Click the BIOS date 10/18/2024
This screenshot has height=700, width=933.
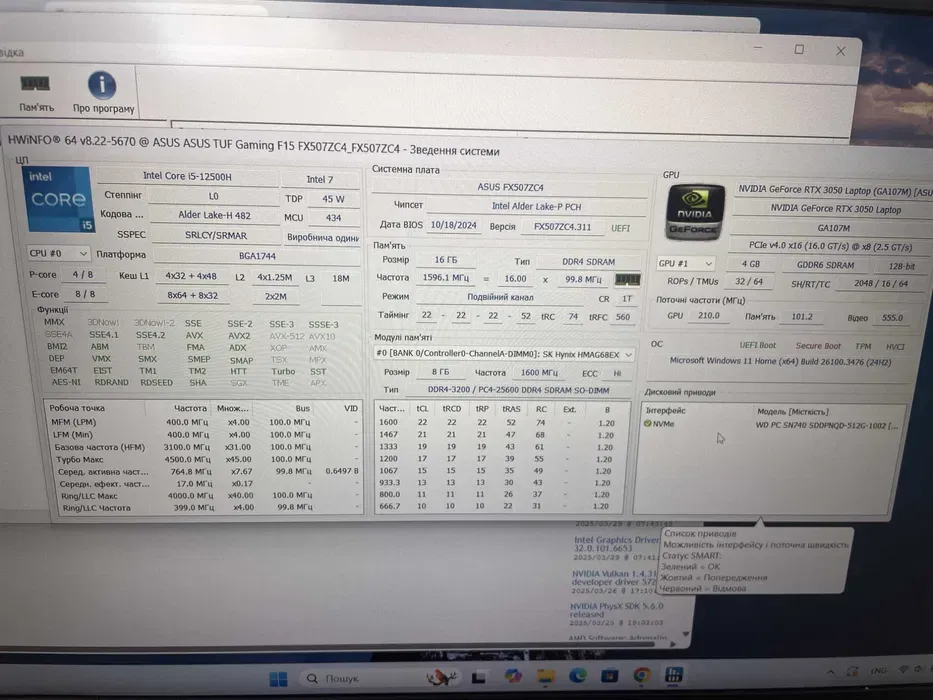pyautogui.click(x=453, y=225)
